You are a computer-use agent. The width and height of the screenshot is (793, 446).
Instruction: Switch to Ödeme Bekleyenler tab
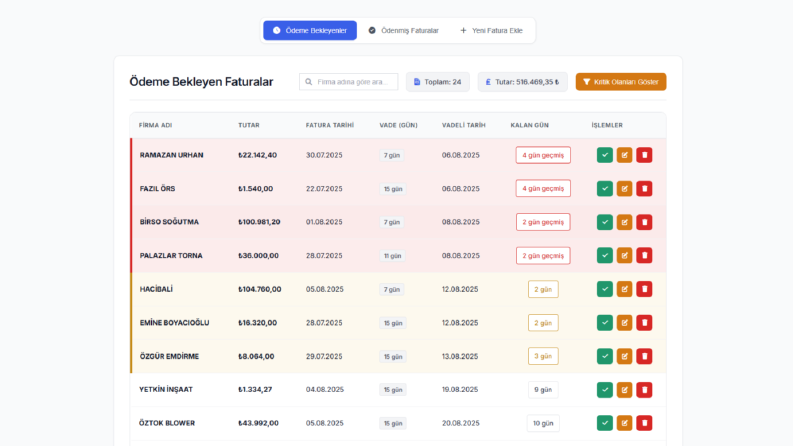tap(310, 30)
